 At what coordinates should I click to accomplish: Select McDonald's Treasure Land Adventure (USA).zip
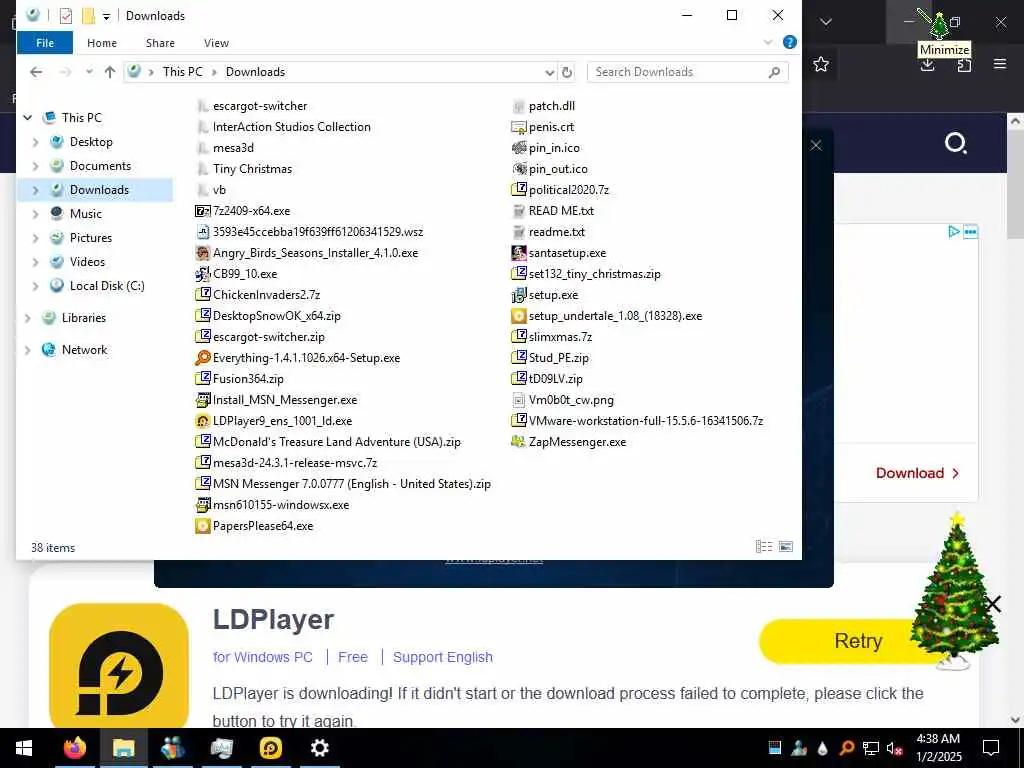[328, 441]
